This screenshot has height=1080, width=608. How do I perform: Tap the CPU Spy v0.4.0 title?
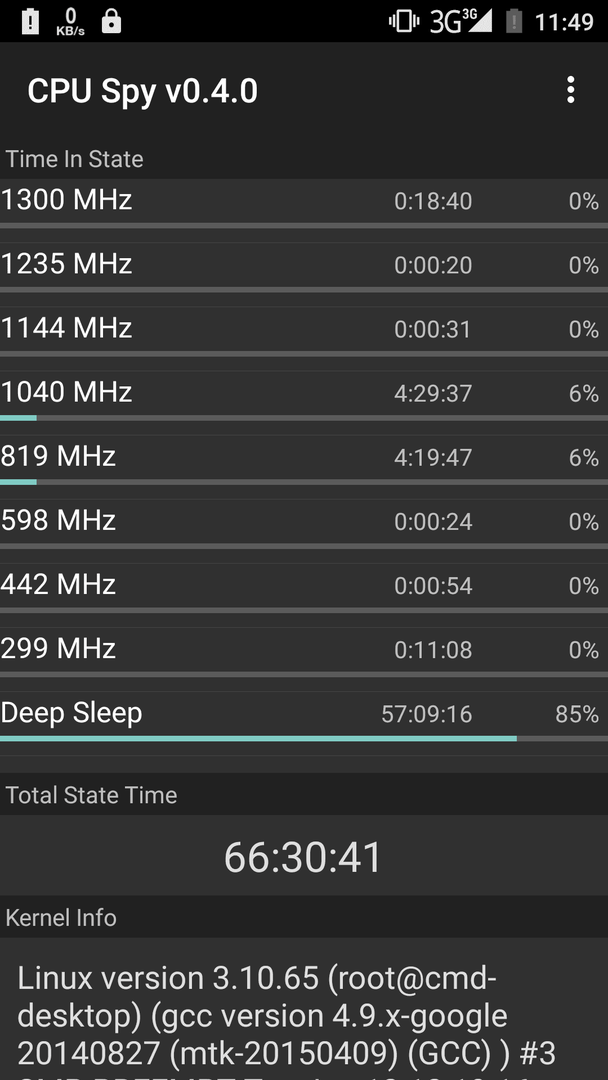pos(143,92)
